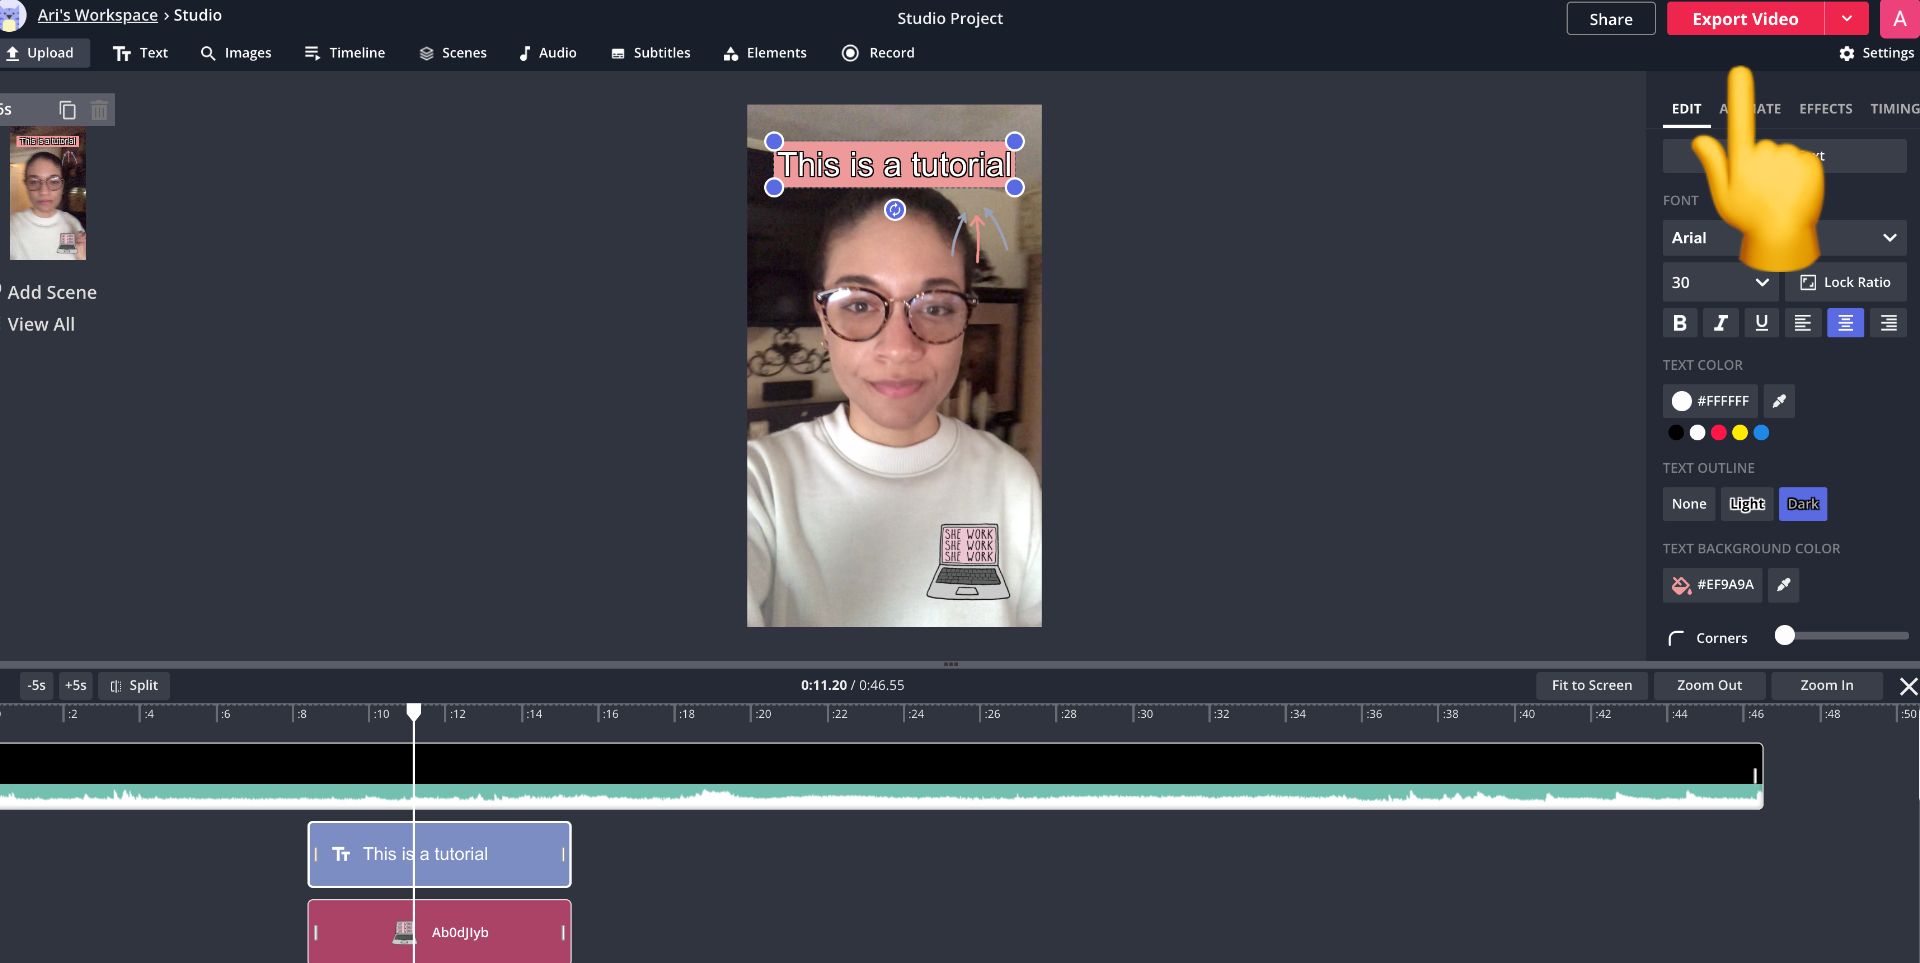
Task: Toggle bold text formatting
Action: click(1680, 323)
